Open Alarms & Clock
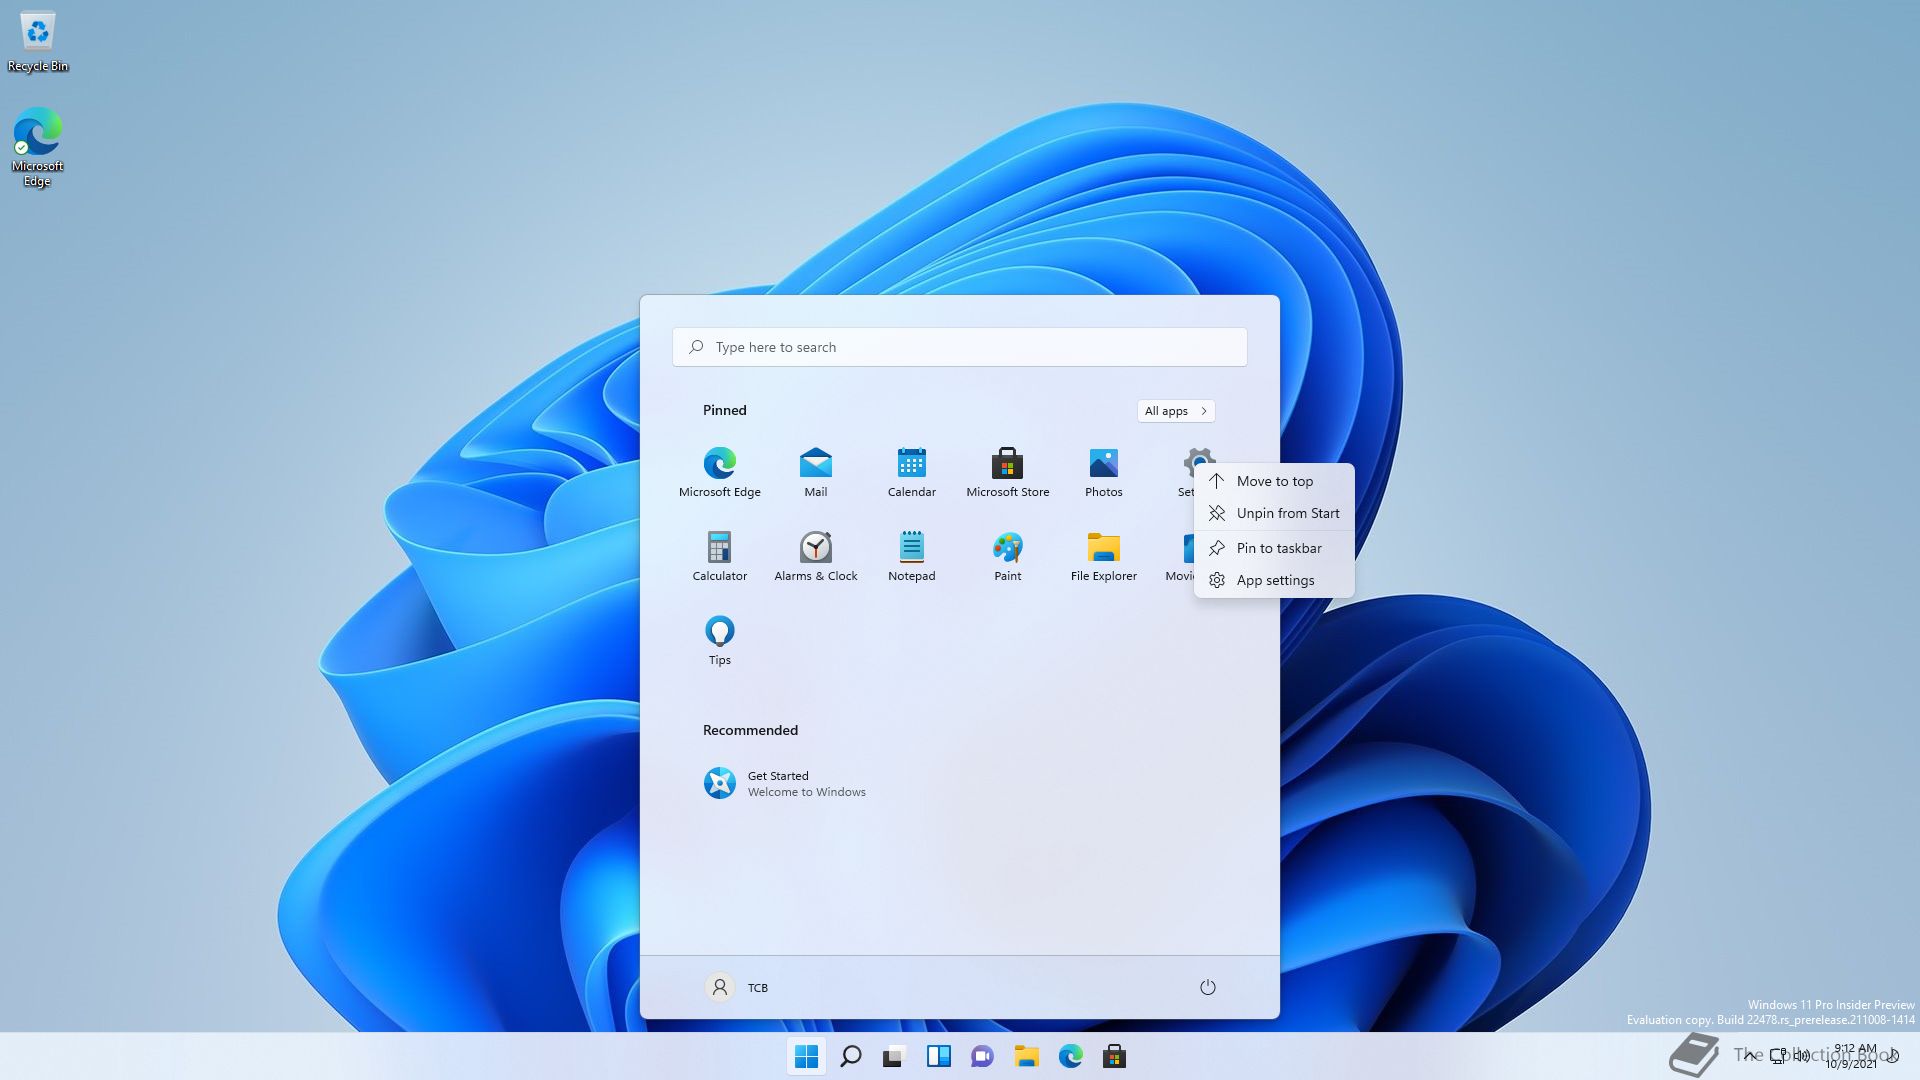Image resolution: width=1920 pixels, height=1080 pixels. (x=816, y=555)
